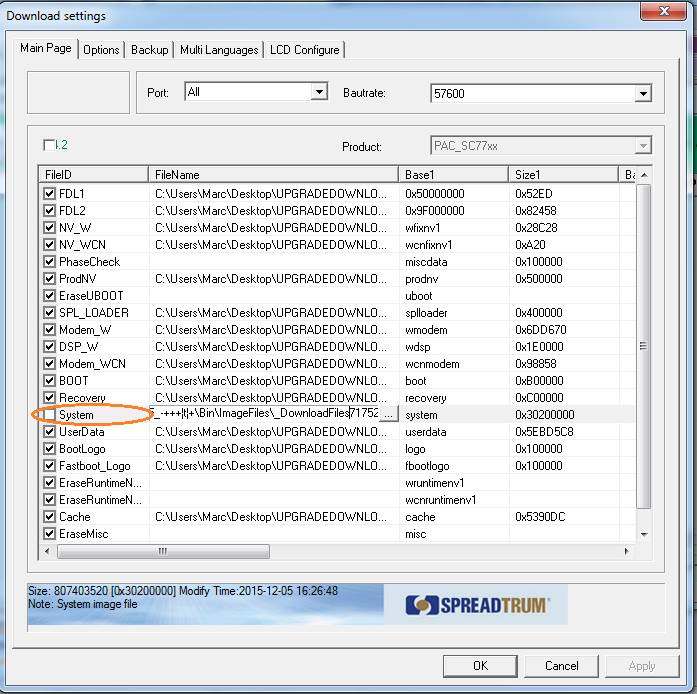Screen dimensions: 697x694
Task: Open the Port dropdown
Action: coord(319,92)
